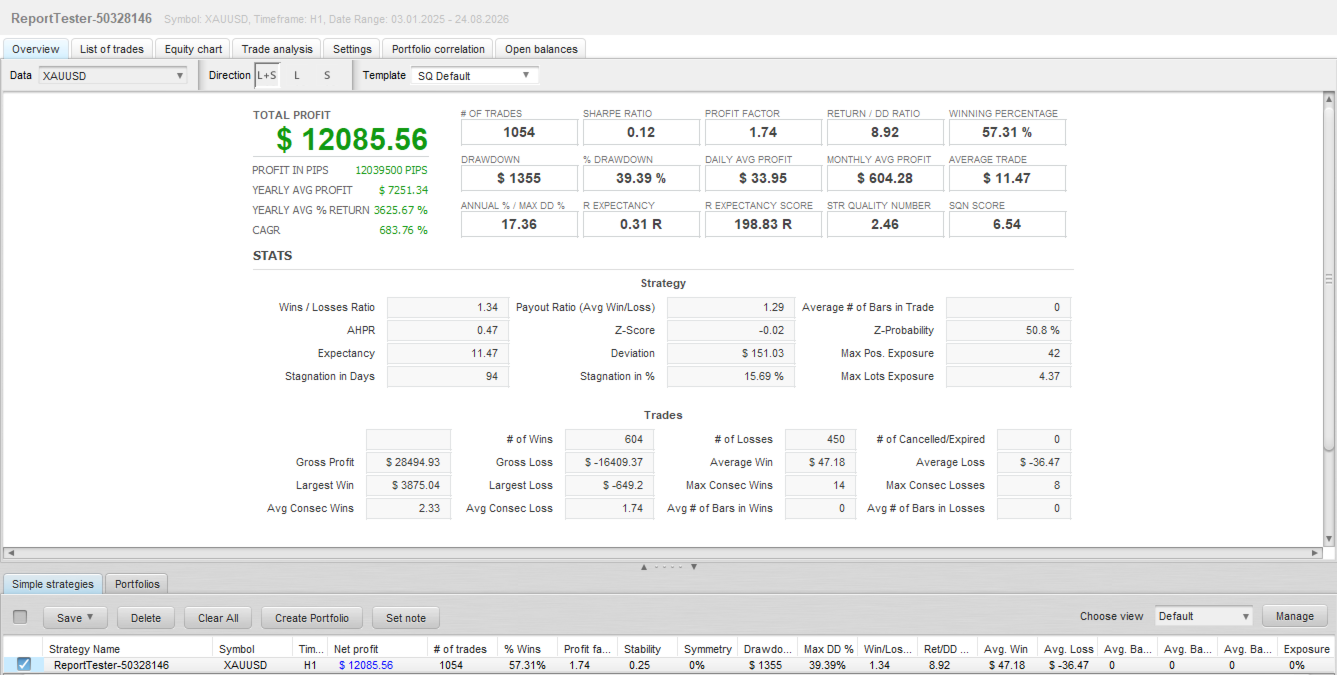
Task: Click the Gross Profit value $ 28494.93
Action: coord(408,462)
